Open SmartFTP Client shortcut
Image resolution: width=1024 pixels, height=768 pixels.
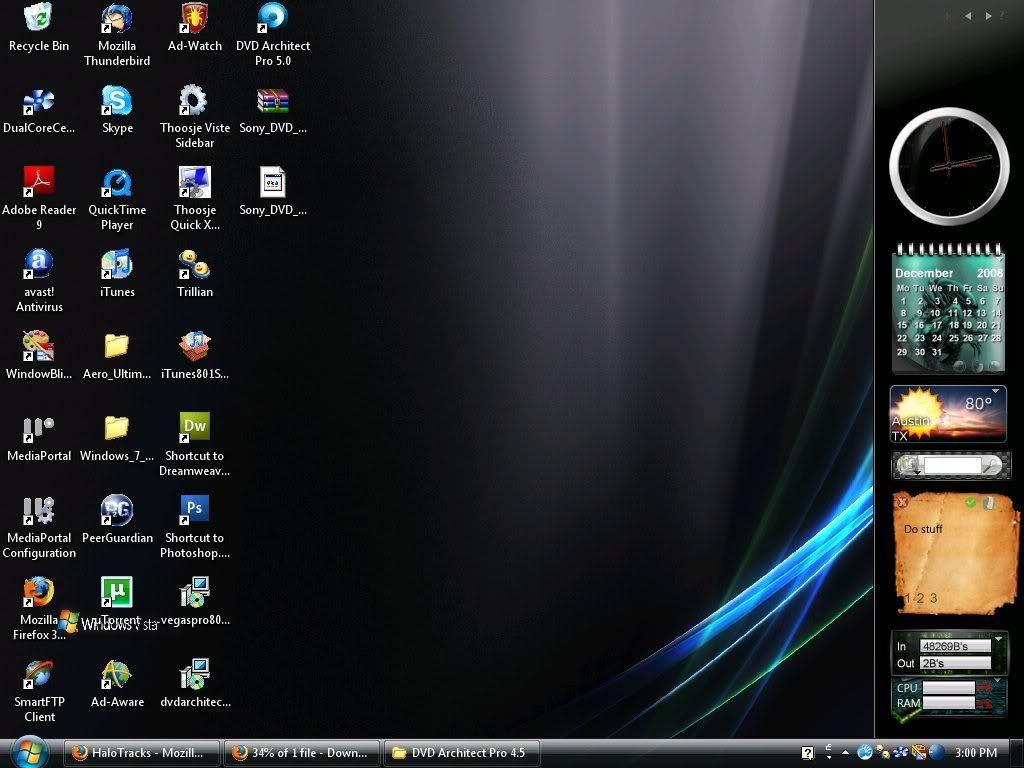[x=39, y=691]
